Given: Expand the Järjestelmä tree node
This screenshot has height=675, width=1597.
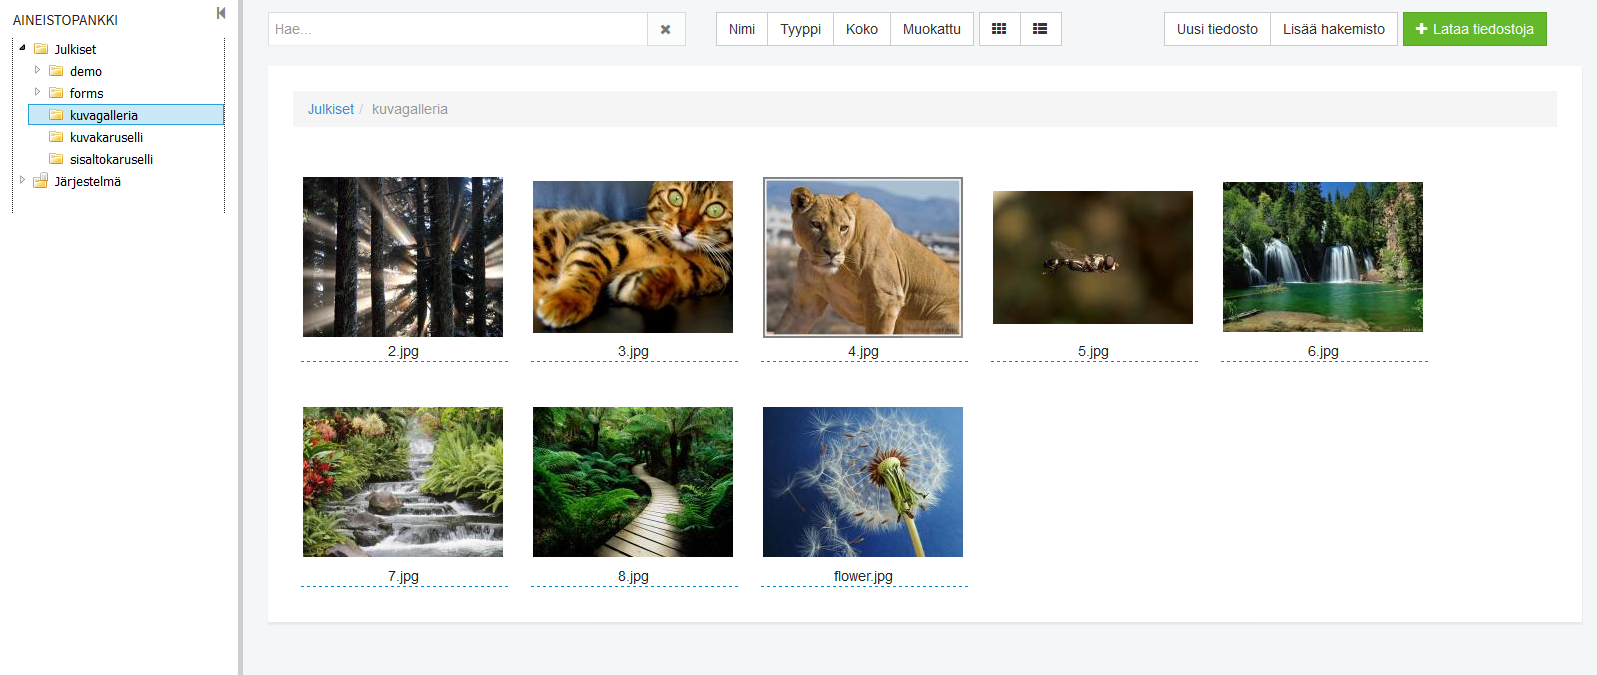Looking at the screenshot, I should point(22,180).
